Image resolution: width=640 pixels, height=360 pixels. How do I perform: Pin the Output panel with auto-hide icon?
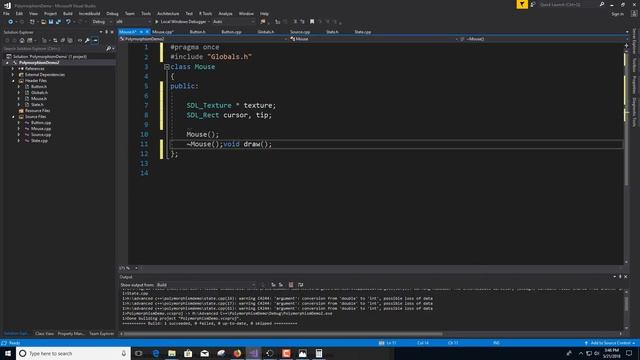(x=620, y=277)
